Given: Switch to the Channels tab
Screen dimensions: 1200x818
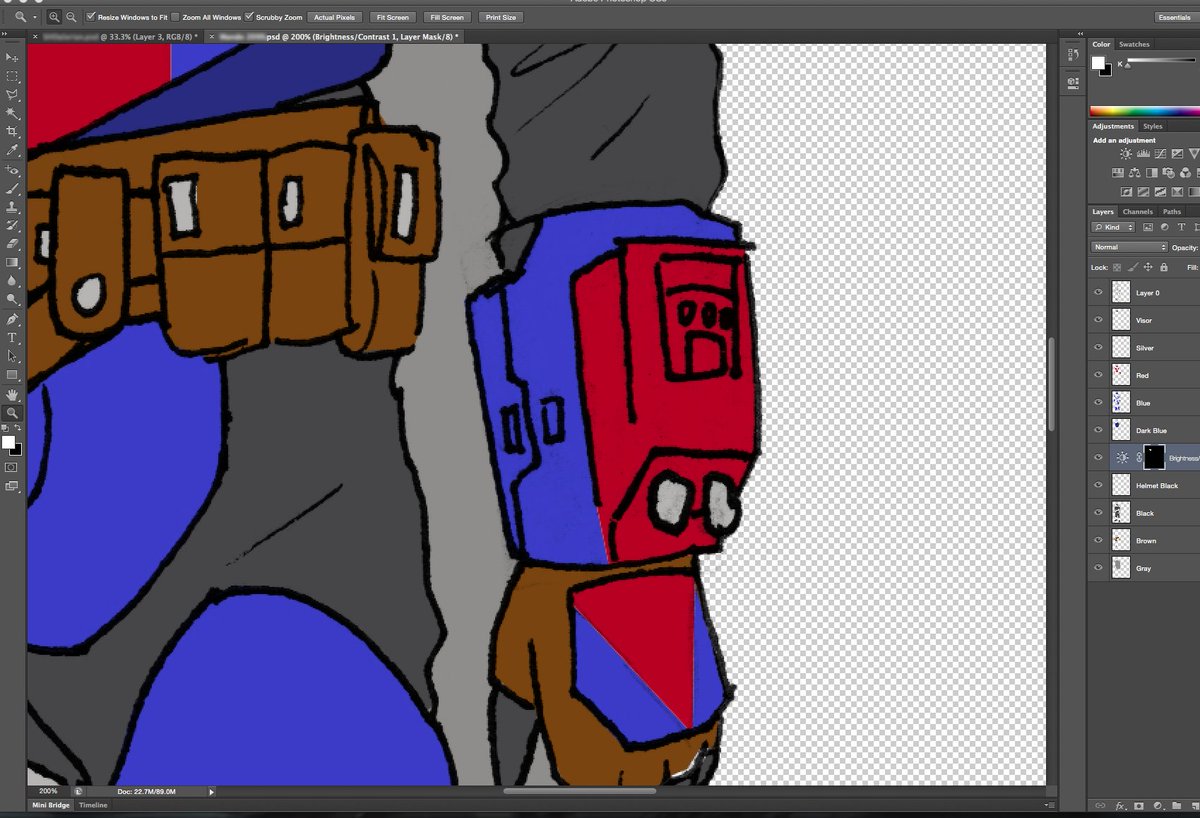Looking at the screenshot, I should (1138, 211).
